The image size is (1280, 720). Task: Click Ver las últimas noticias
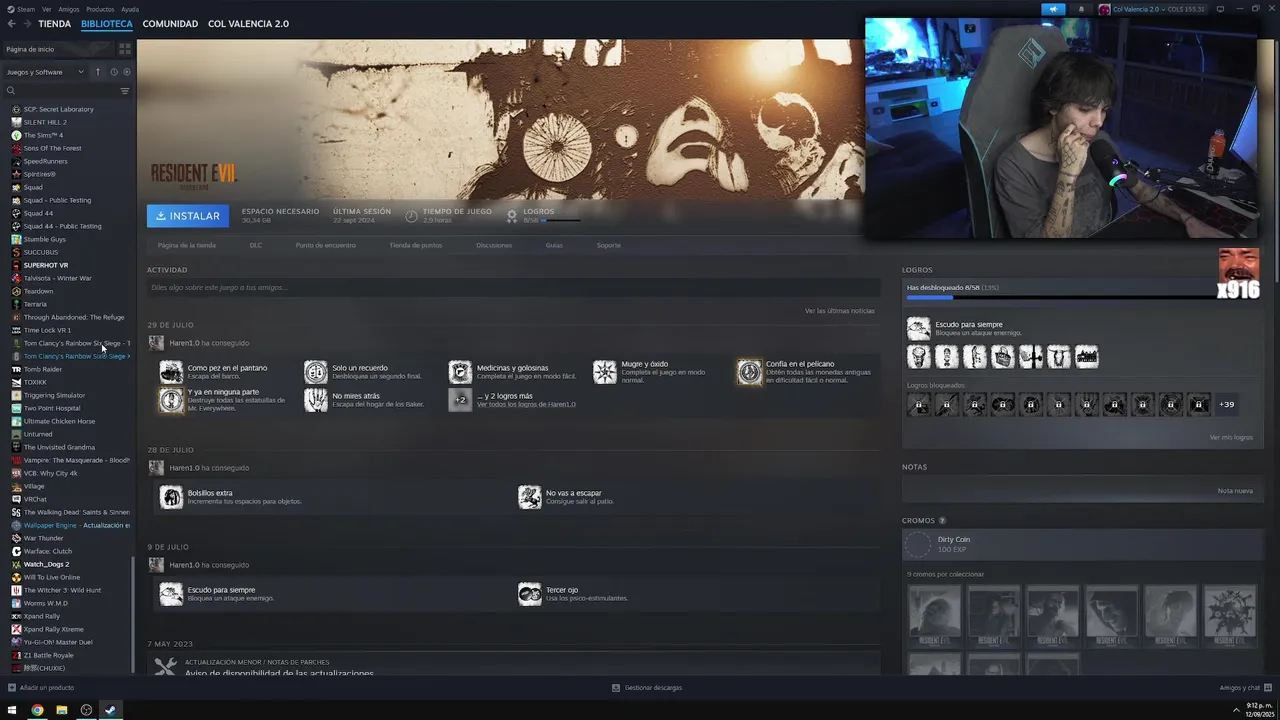840,311
